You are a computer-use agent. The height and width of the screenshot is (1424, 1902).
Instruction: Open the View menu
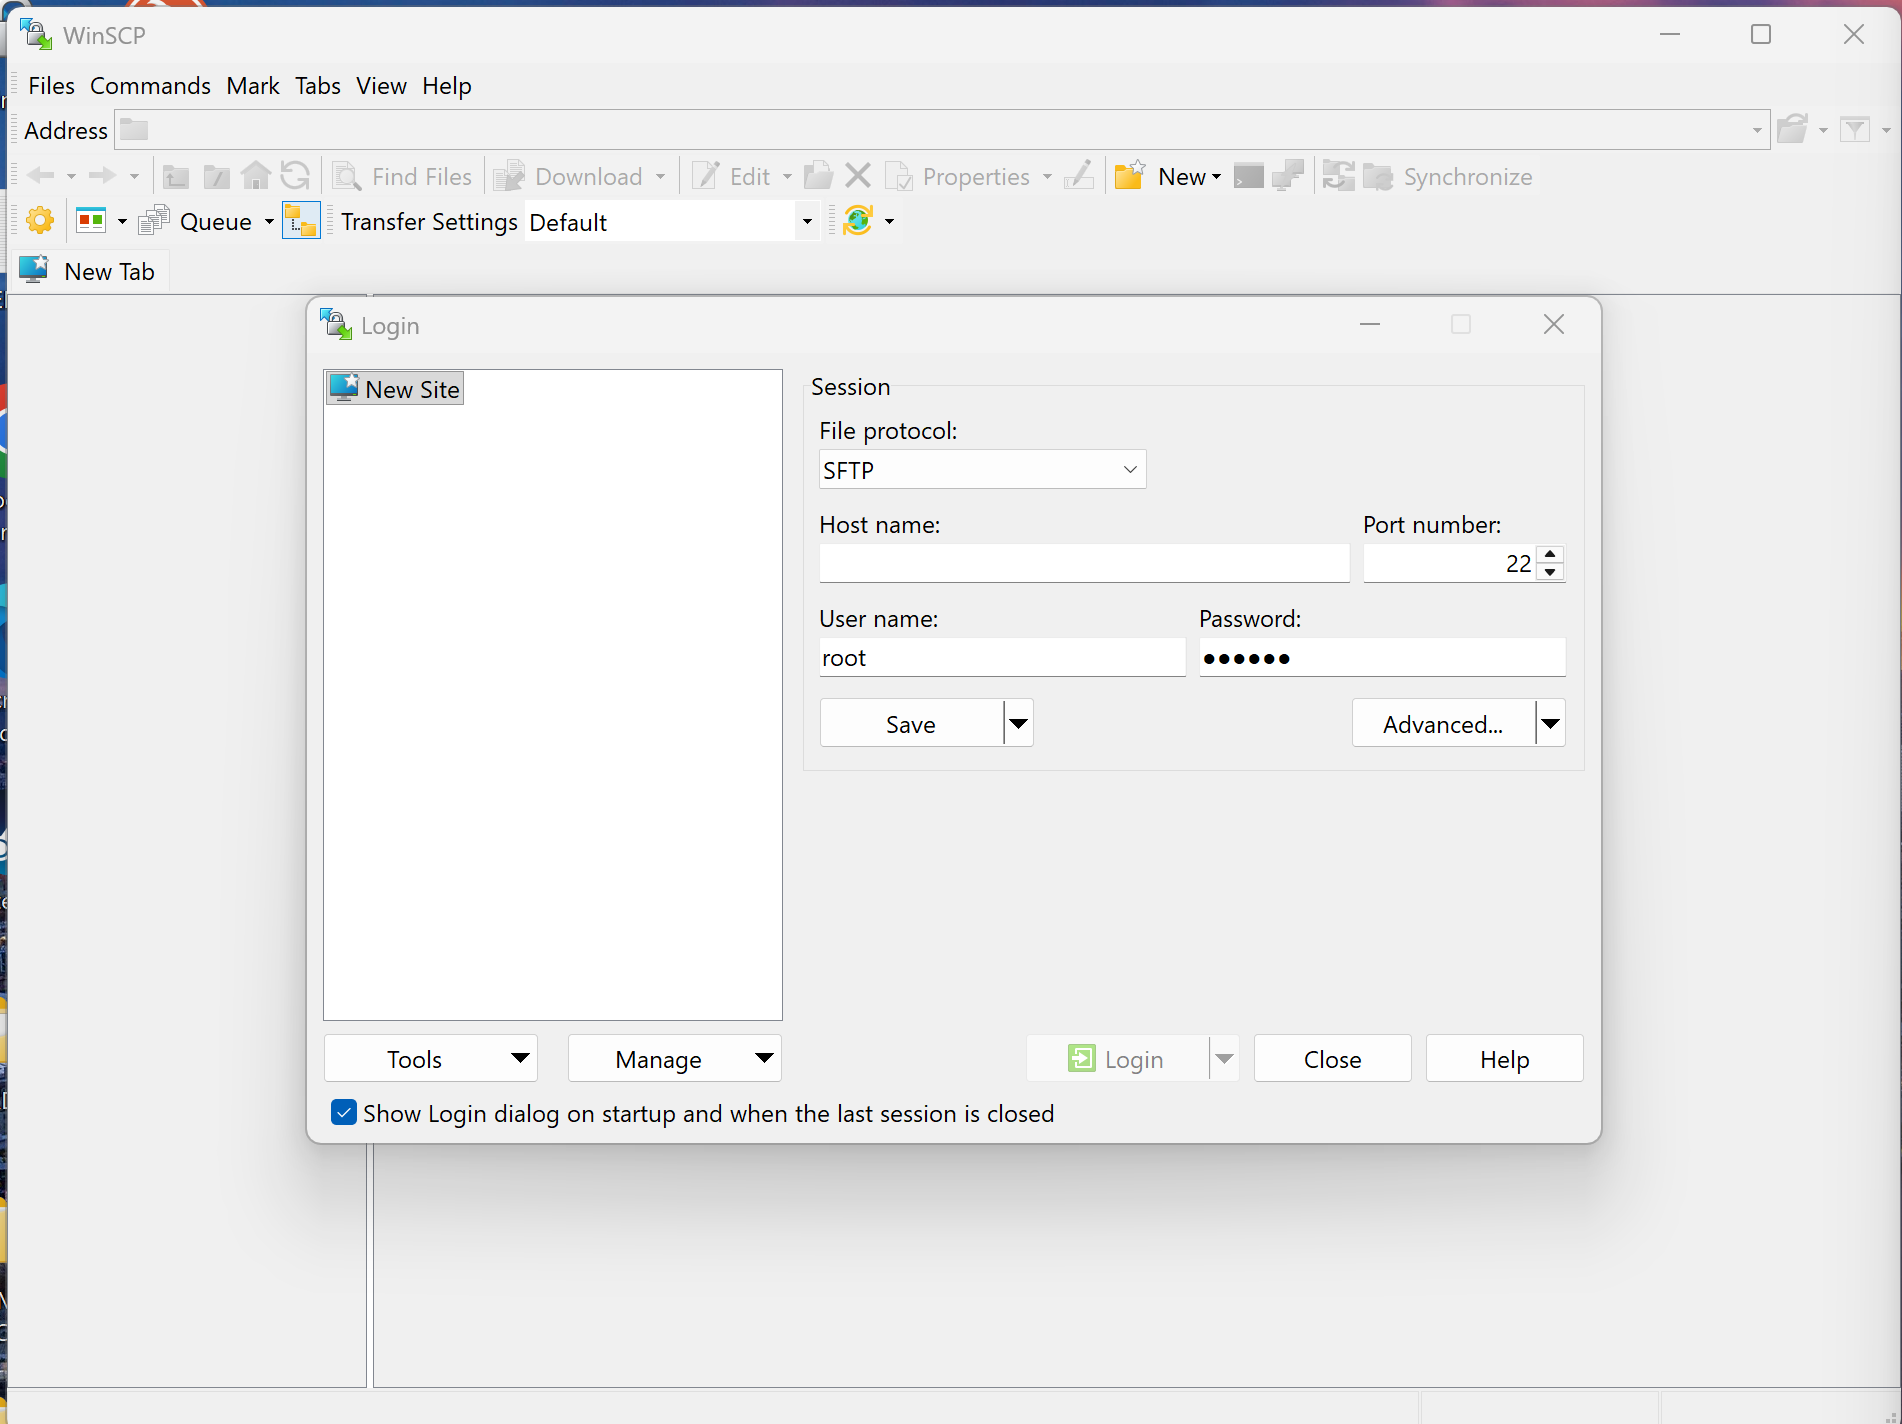tap(381, 86)
